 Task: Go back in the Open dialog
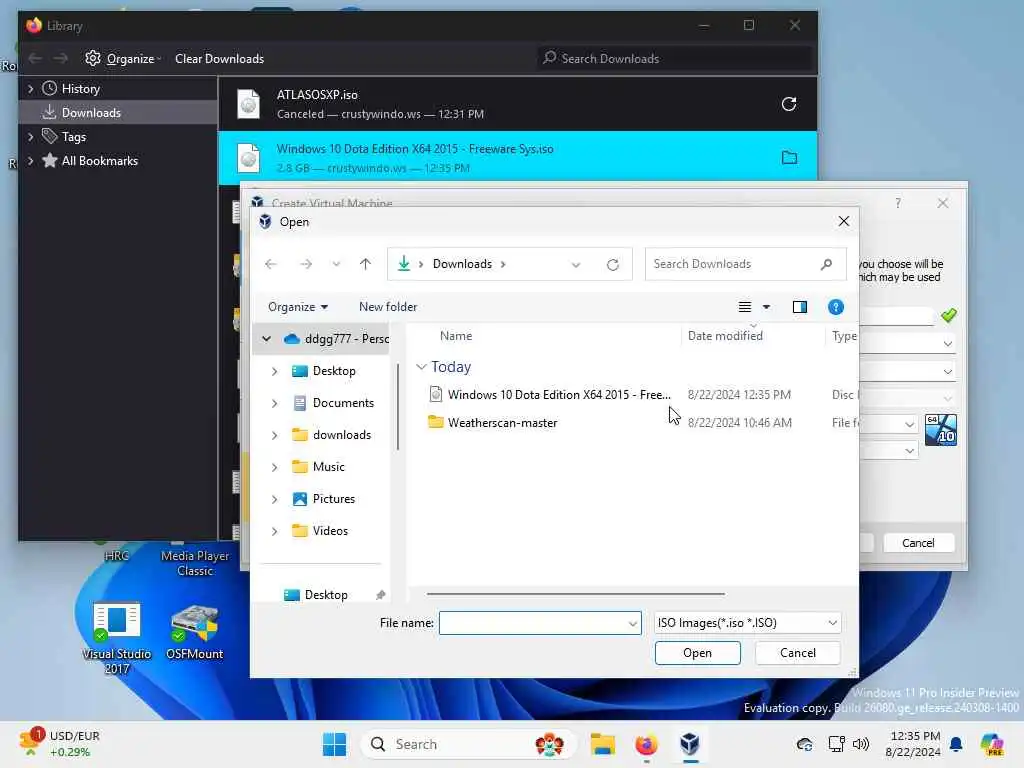(270, 264)
